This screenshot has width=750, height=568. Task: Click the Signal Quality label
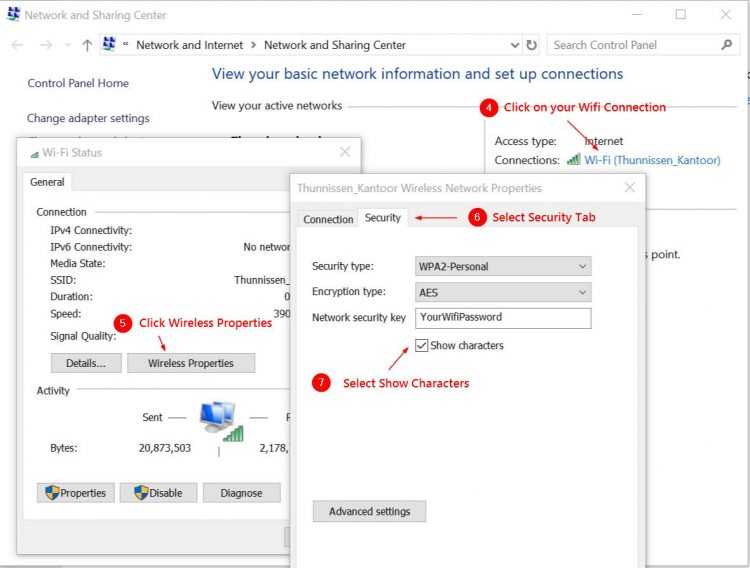pyautogui.click(x=83, y=336)
